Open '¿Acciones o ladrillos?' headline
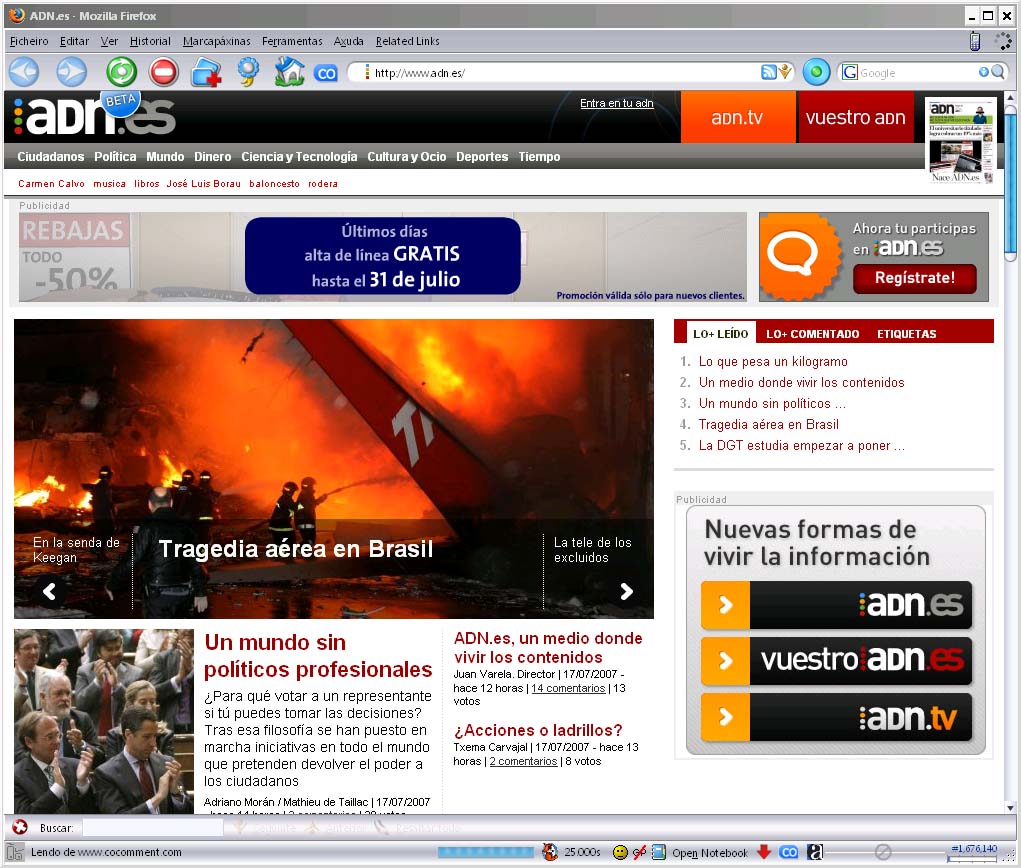The height and width of the screenshot is (868, 1021). [x=538, y=730]
